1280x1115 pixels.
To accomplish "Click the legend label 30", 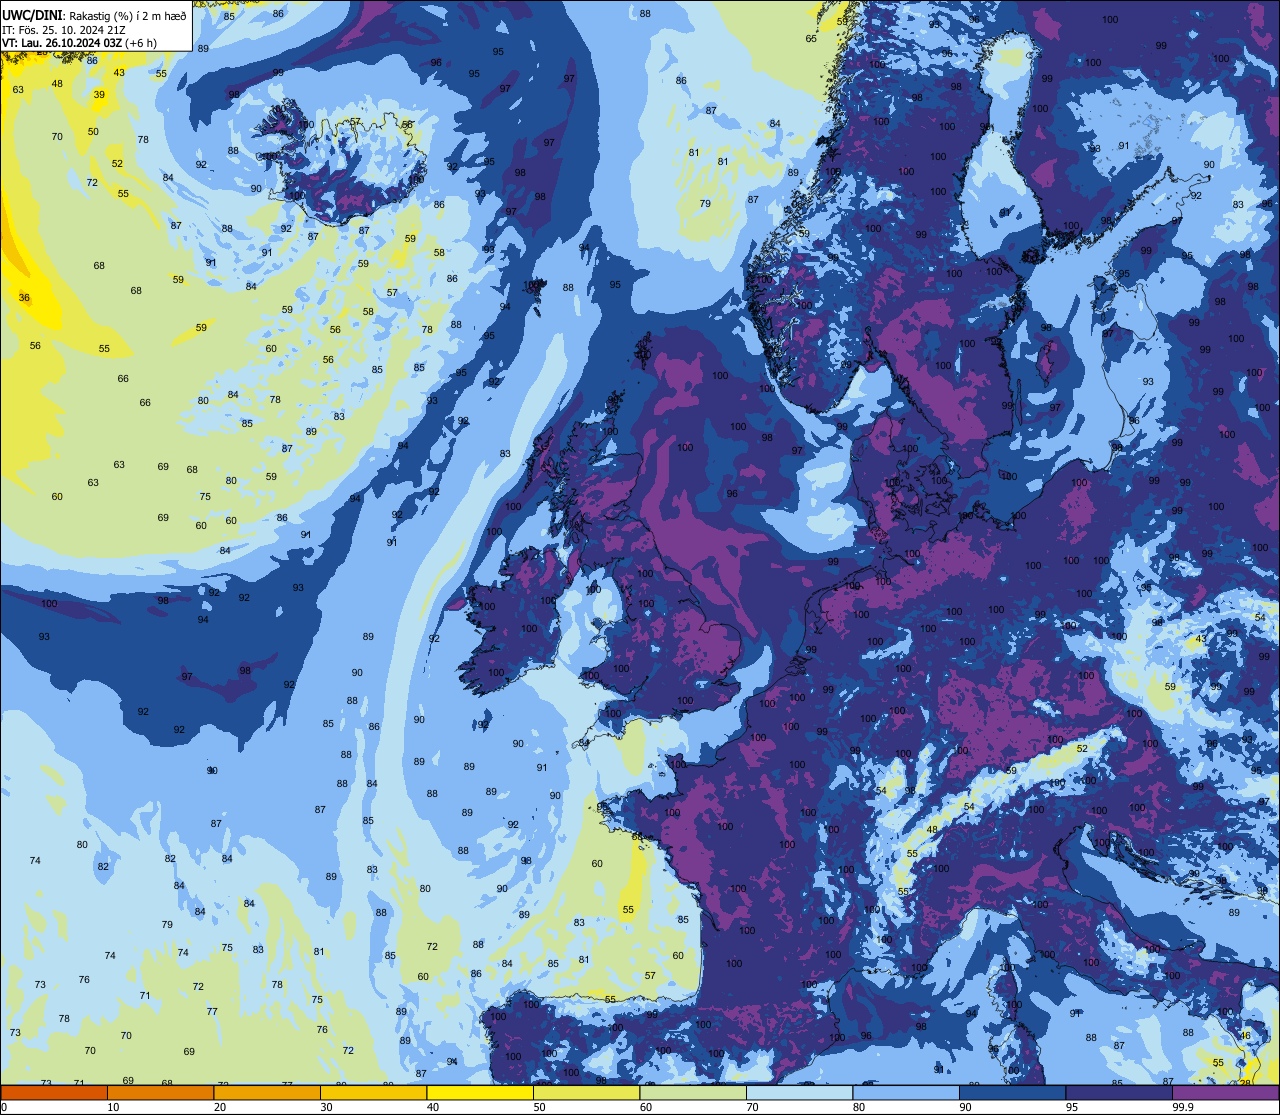I will click(326, 1107).
